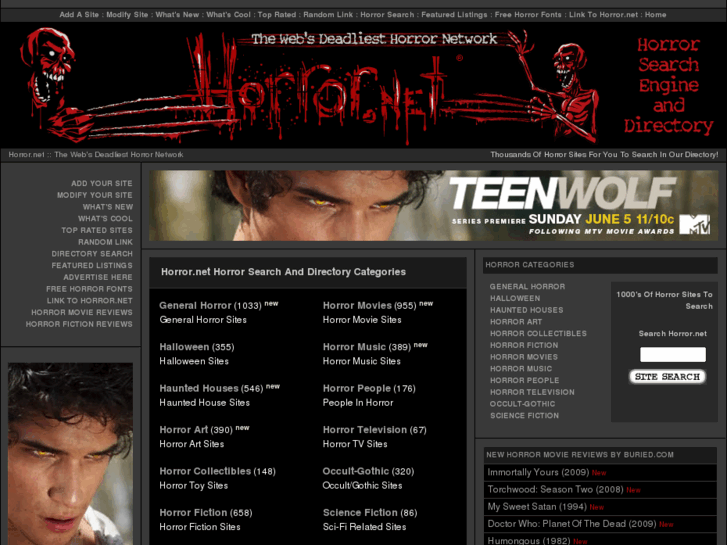The image size is (727, 545).
Task: Select What's New in top navigation bar
Action: click(x=177, y=15)
